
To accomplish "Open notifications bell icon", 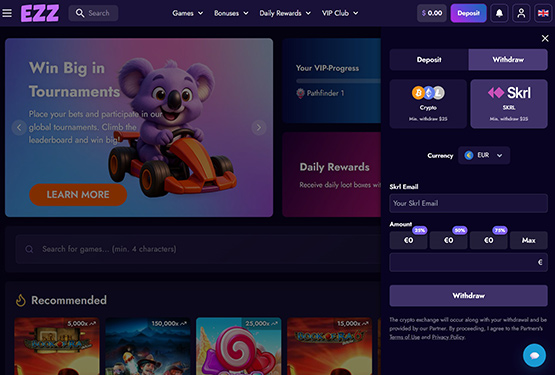I will (x=499, y=13).
